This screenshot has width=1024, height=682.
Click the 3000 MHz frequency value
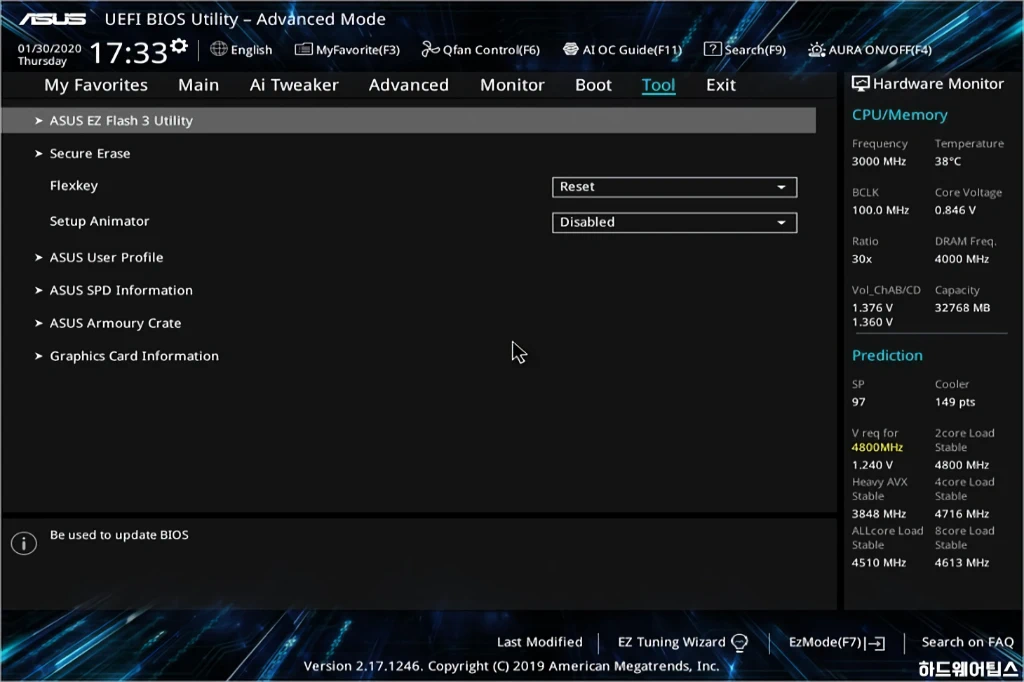pos(878,161)
